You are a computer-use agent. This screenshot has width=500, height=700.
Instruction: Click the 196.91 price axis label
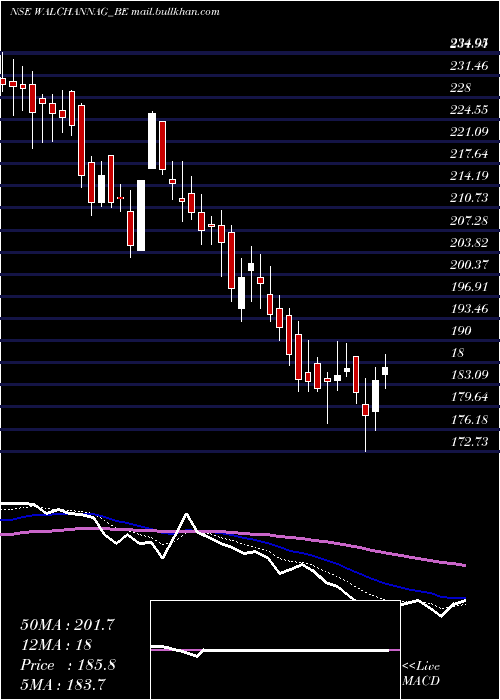(469, 287)
